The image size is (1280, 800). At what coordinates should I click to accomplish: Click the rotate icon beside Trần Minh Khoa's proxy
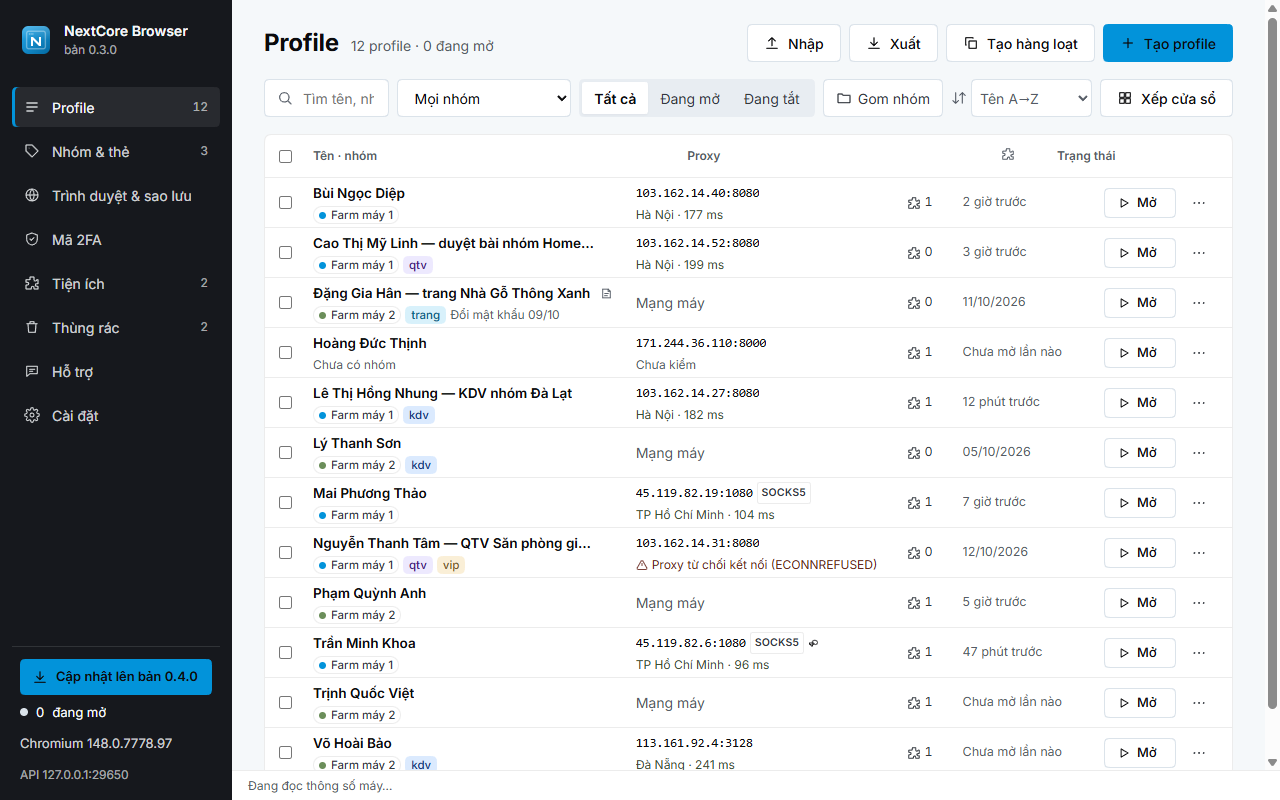813,643
